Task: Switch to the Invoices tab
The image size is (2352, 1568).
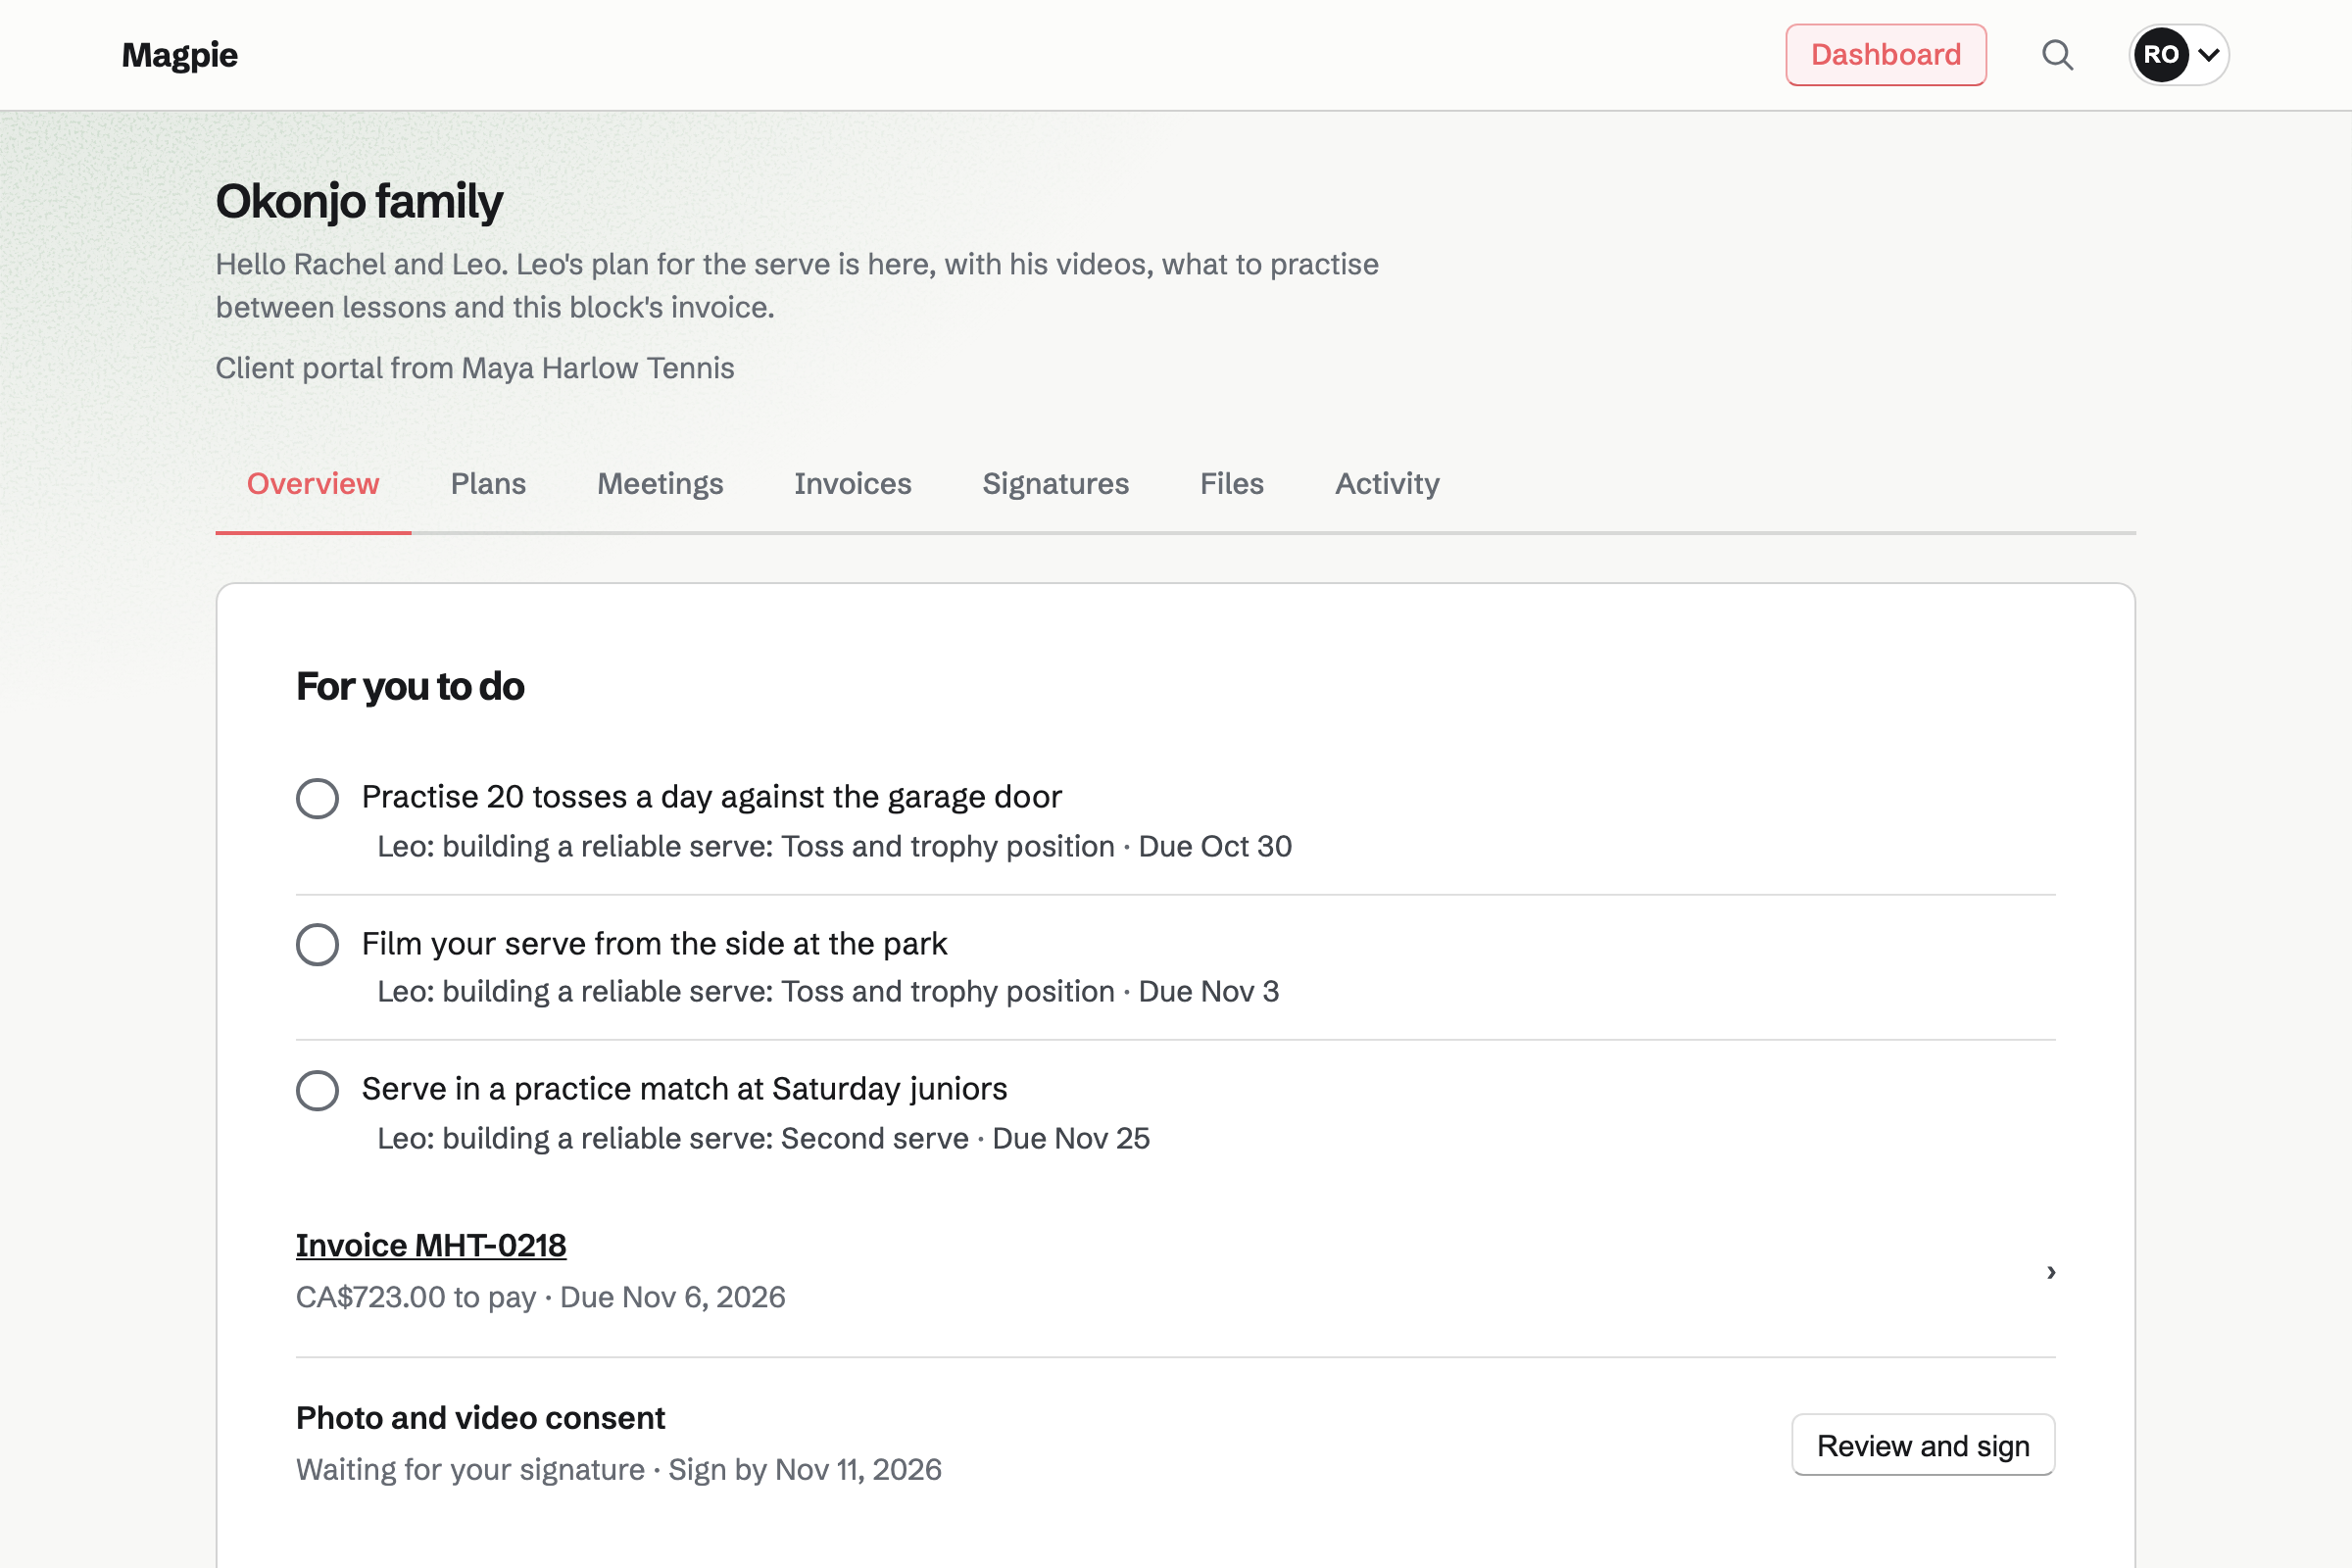Action: tap(852, 484)
